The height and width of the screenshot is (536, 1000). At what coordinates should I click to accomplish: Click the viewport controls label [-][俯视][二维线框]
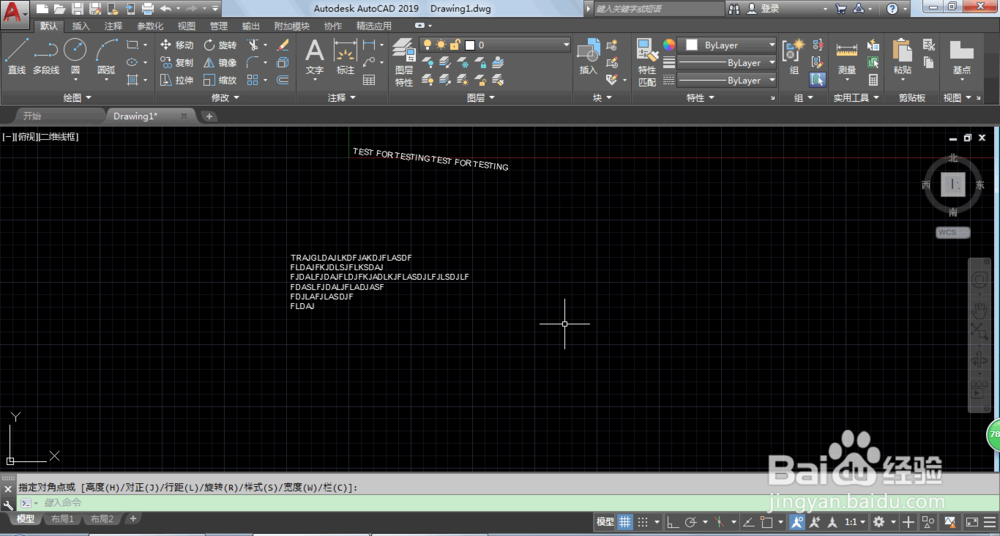[41, 137]
